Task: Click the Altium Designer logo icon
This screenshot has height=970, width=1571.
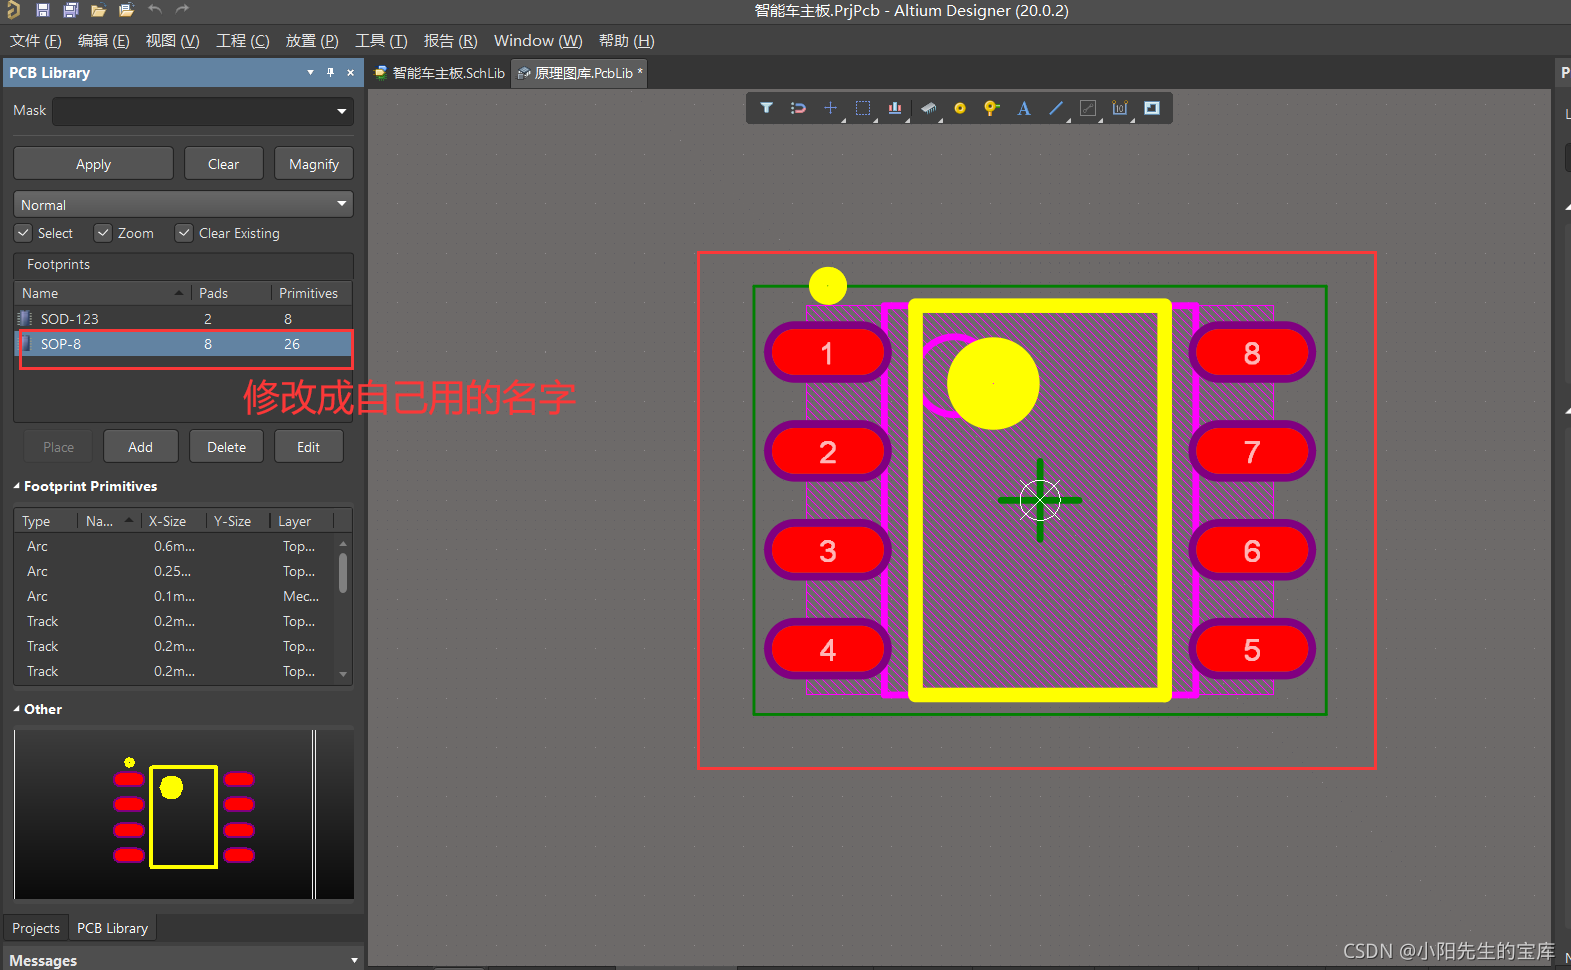Action: coord(13,10)
